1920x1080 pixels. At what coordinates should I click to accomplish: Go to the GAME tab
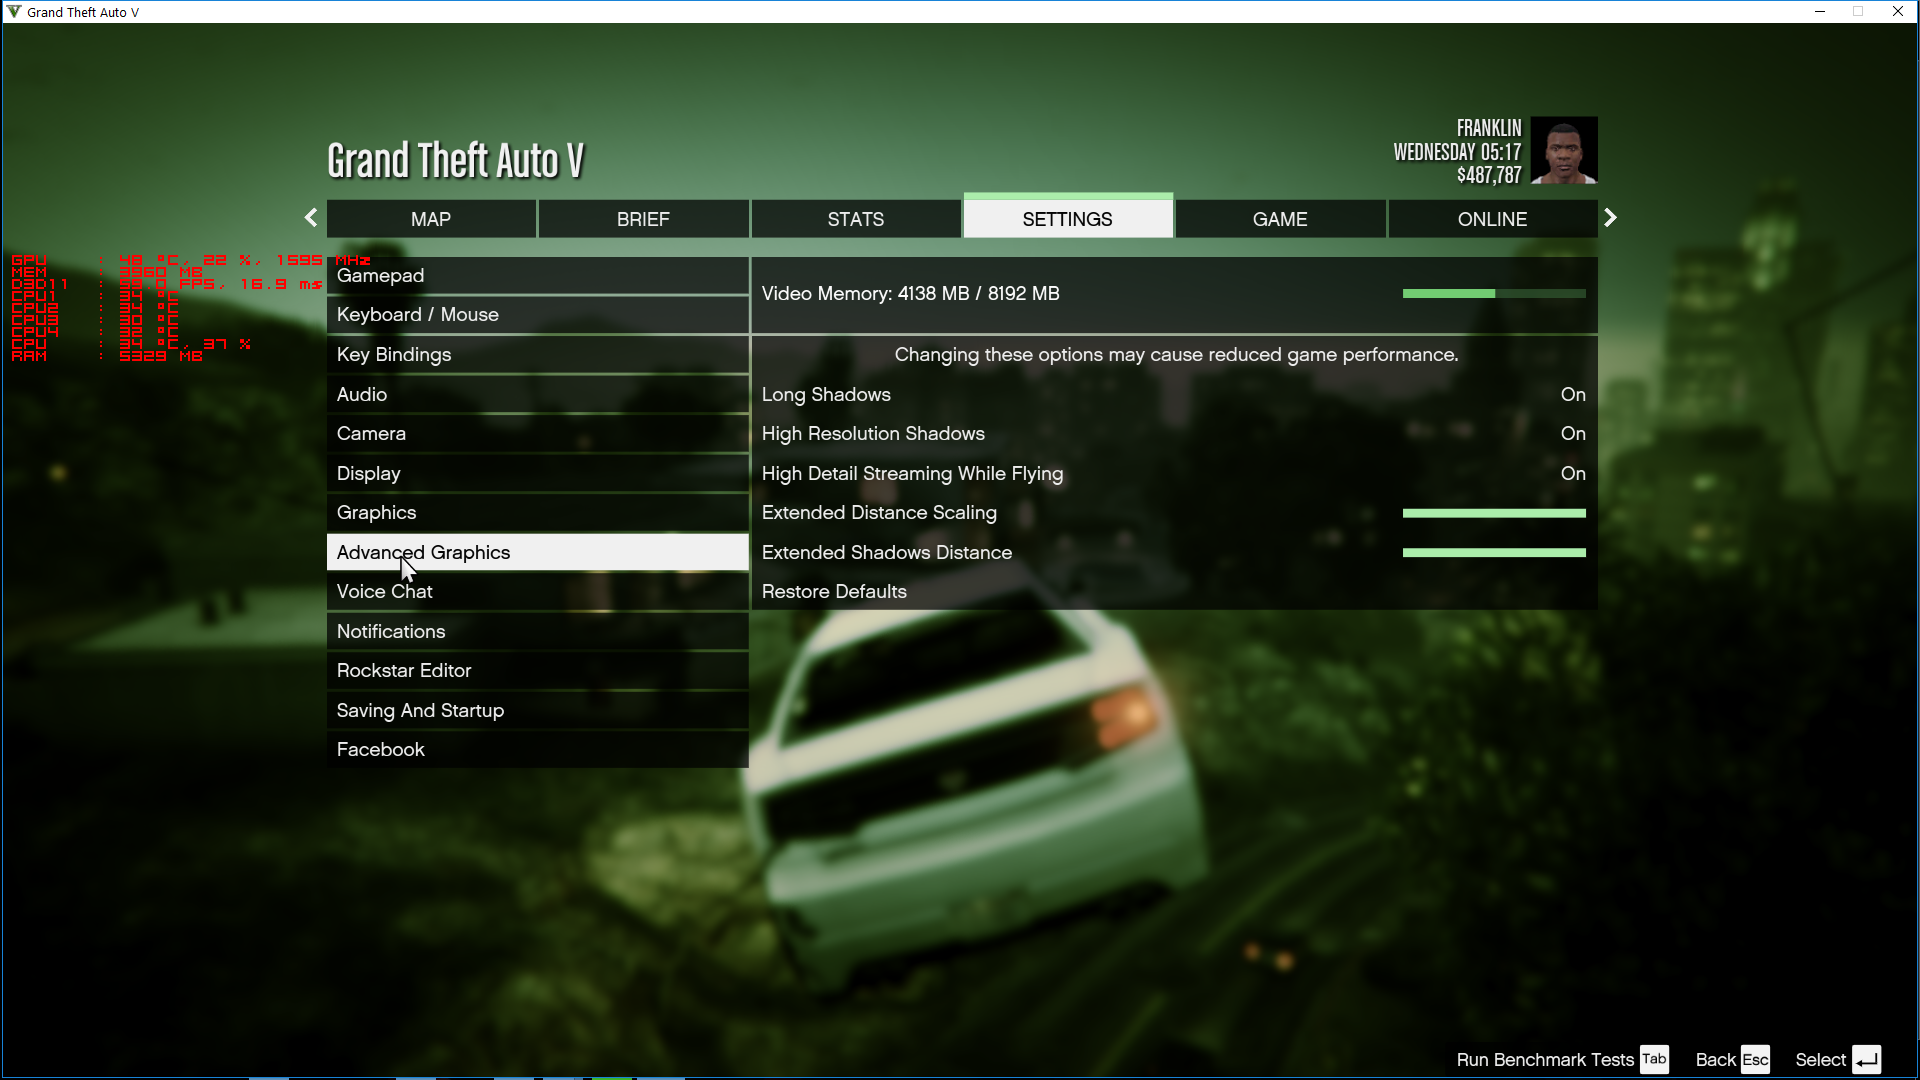tap(1280, 219)
